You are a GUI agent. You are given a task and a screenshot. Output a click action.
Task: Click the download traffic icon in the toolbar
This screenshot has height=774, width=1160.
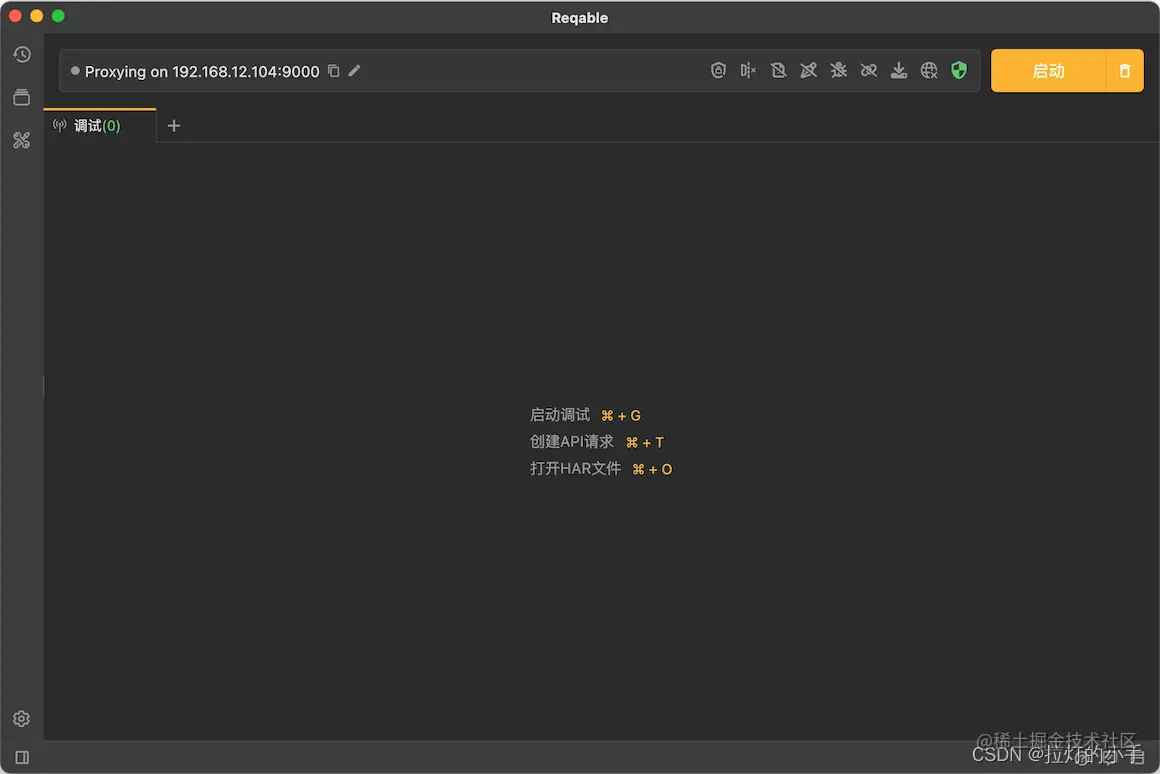click(x=898, y=70)
